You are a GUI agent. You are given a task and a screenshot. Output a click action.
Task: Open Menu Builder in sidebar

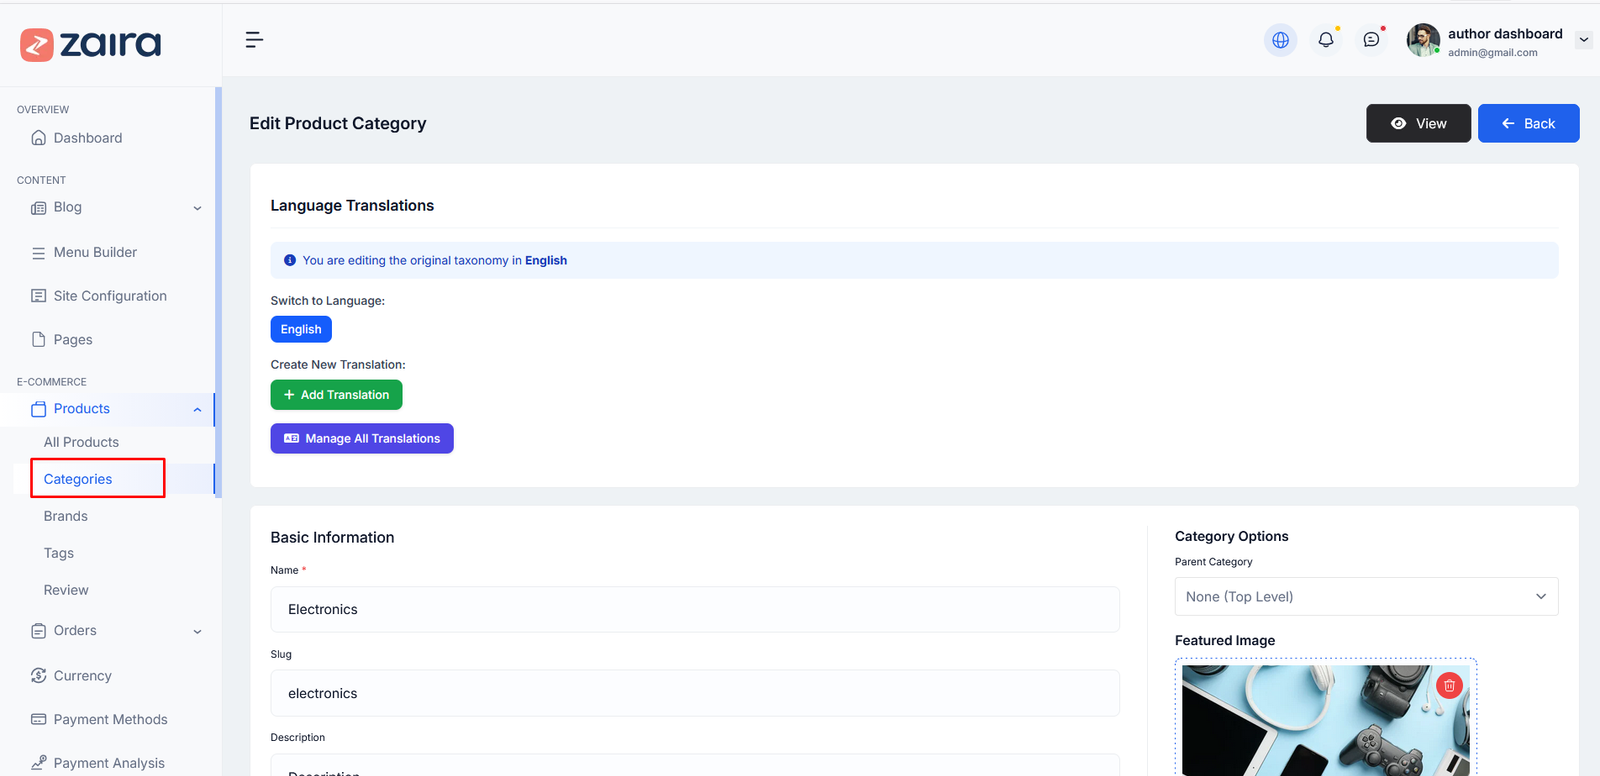95,252
